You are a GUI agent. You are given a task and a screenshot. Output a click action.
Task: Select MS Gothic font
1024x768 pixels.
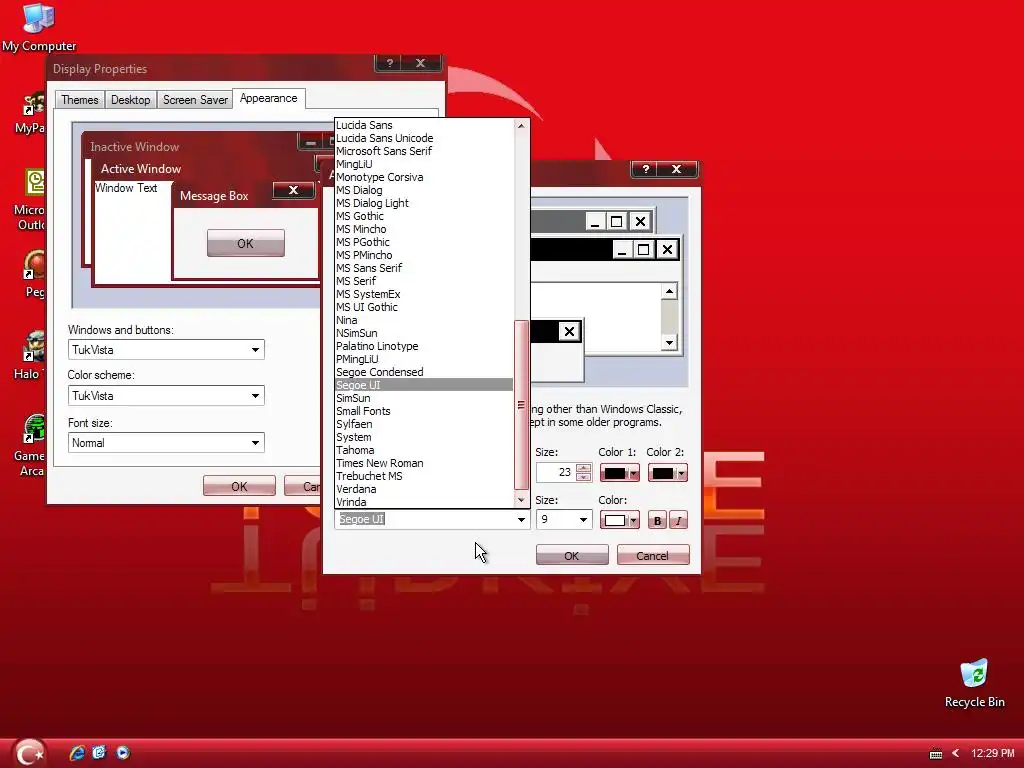424,216
